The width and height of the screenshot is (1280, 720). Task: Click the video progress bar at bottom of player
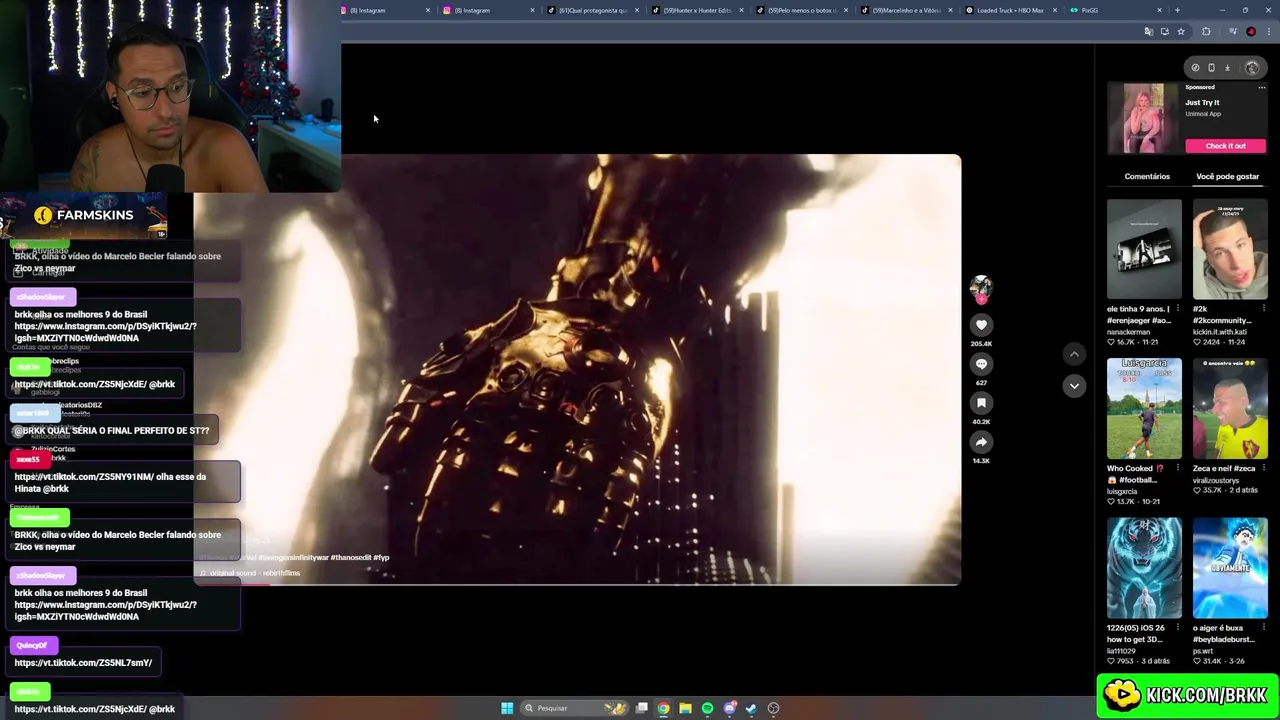pyautogui.click(x=577, y=583)
